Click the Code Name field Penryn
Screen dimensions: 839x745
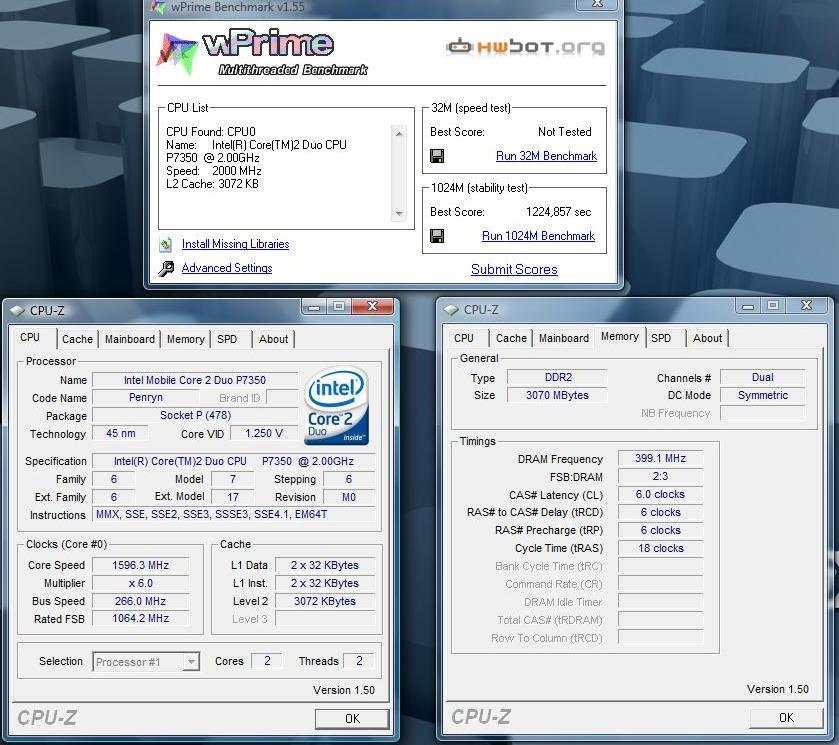pos(146,398)
